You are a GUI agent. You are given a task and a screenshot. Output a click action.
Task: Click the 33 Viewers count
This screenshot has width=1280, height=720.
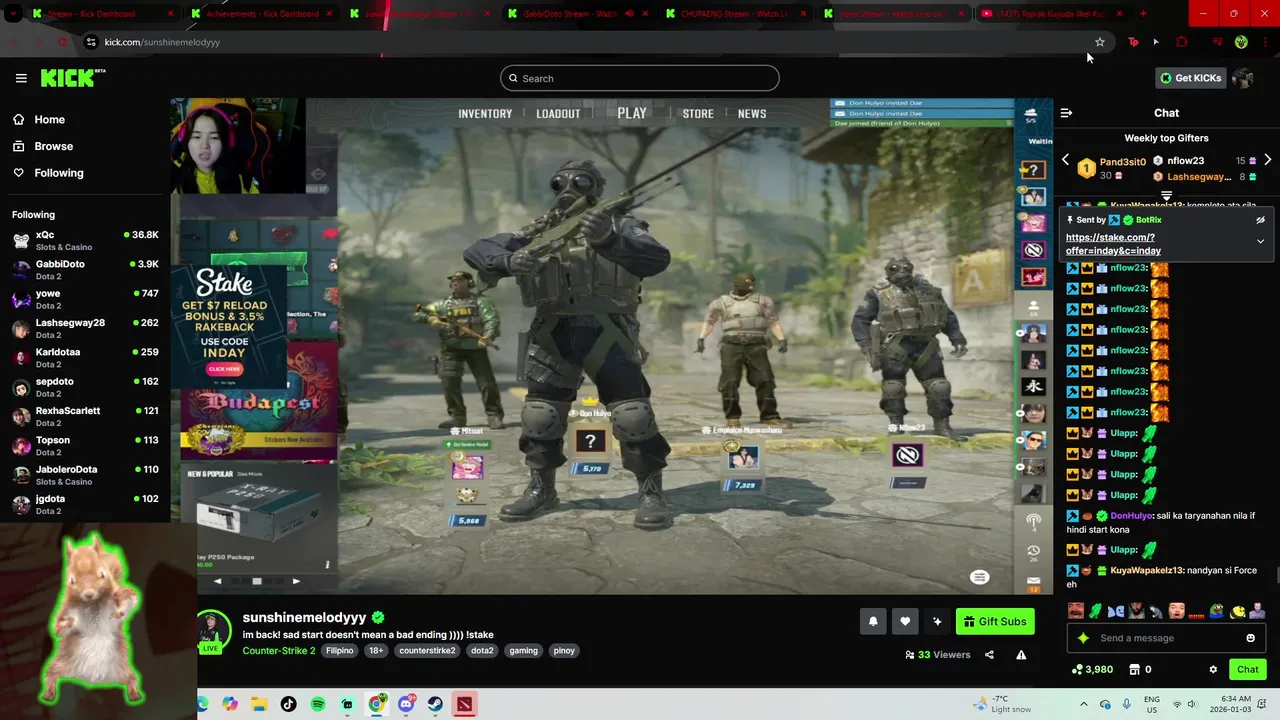point(938,655)
